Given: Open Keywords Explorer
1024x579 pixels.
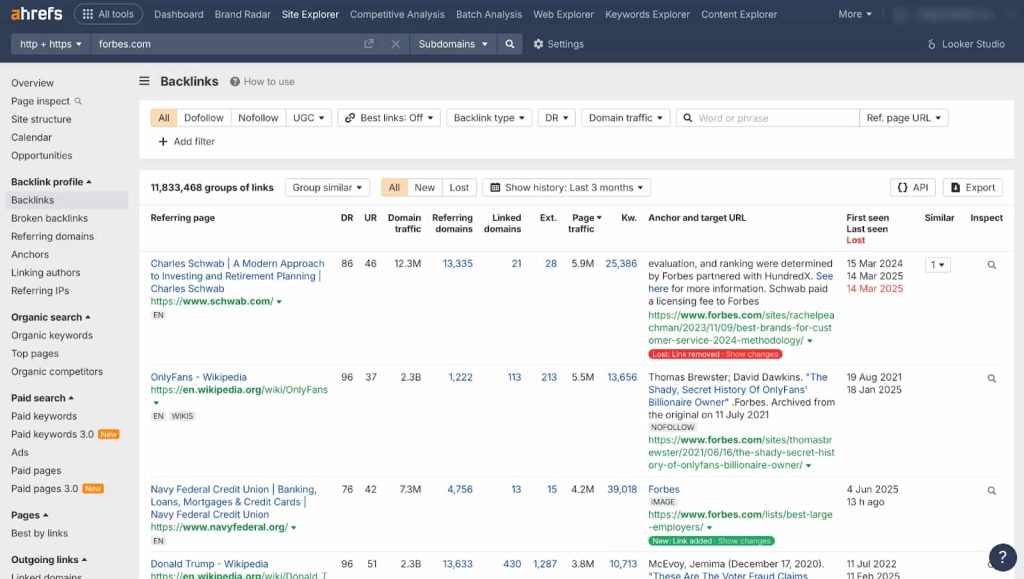Looking at the screenshot, I should point(647,14).
